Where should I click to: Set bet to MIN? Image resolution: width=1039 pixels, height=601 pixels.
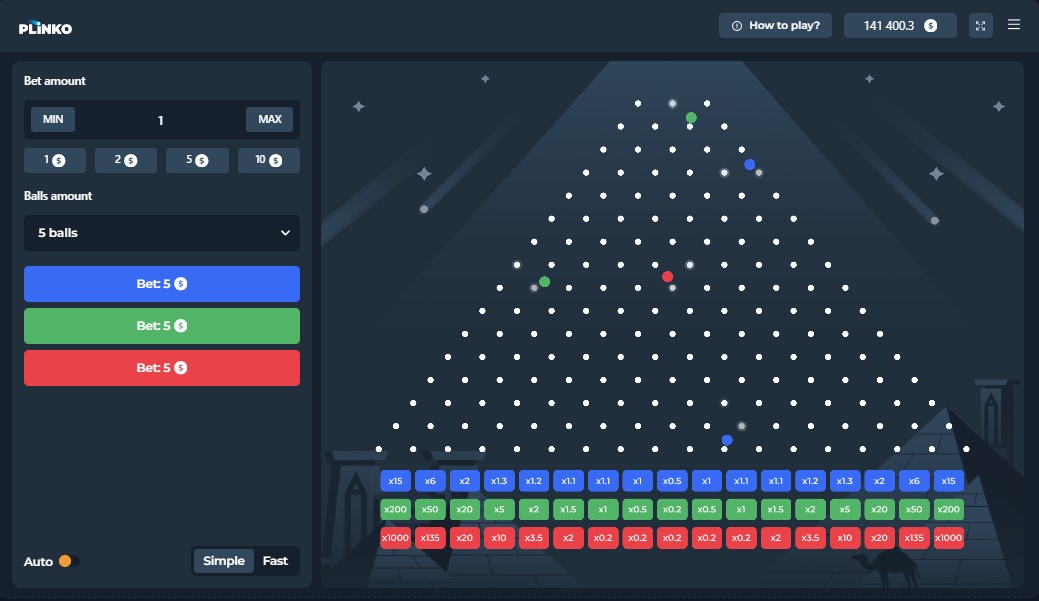click(53, 120)
